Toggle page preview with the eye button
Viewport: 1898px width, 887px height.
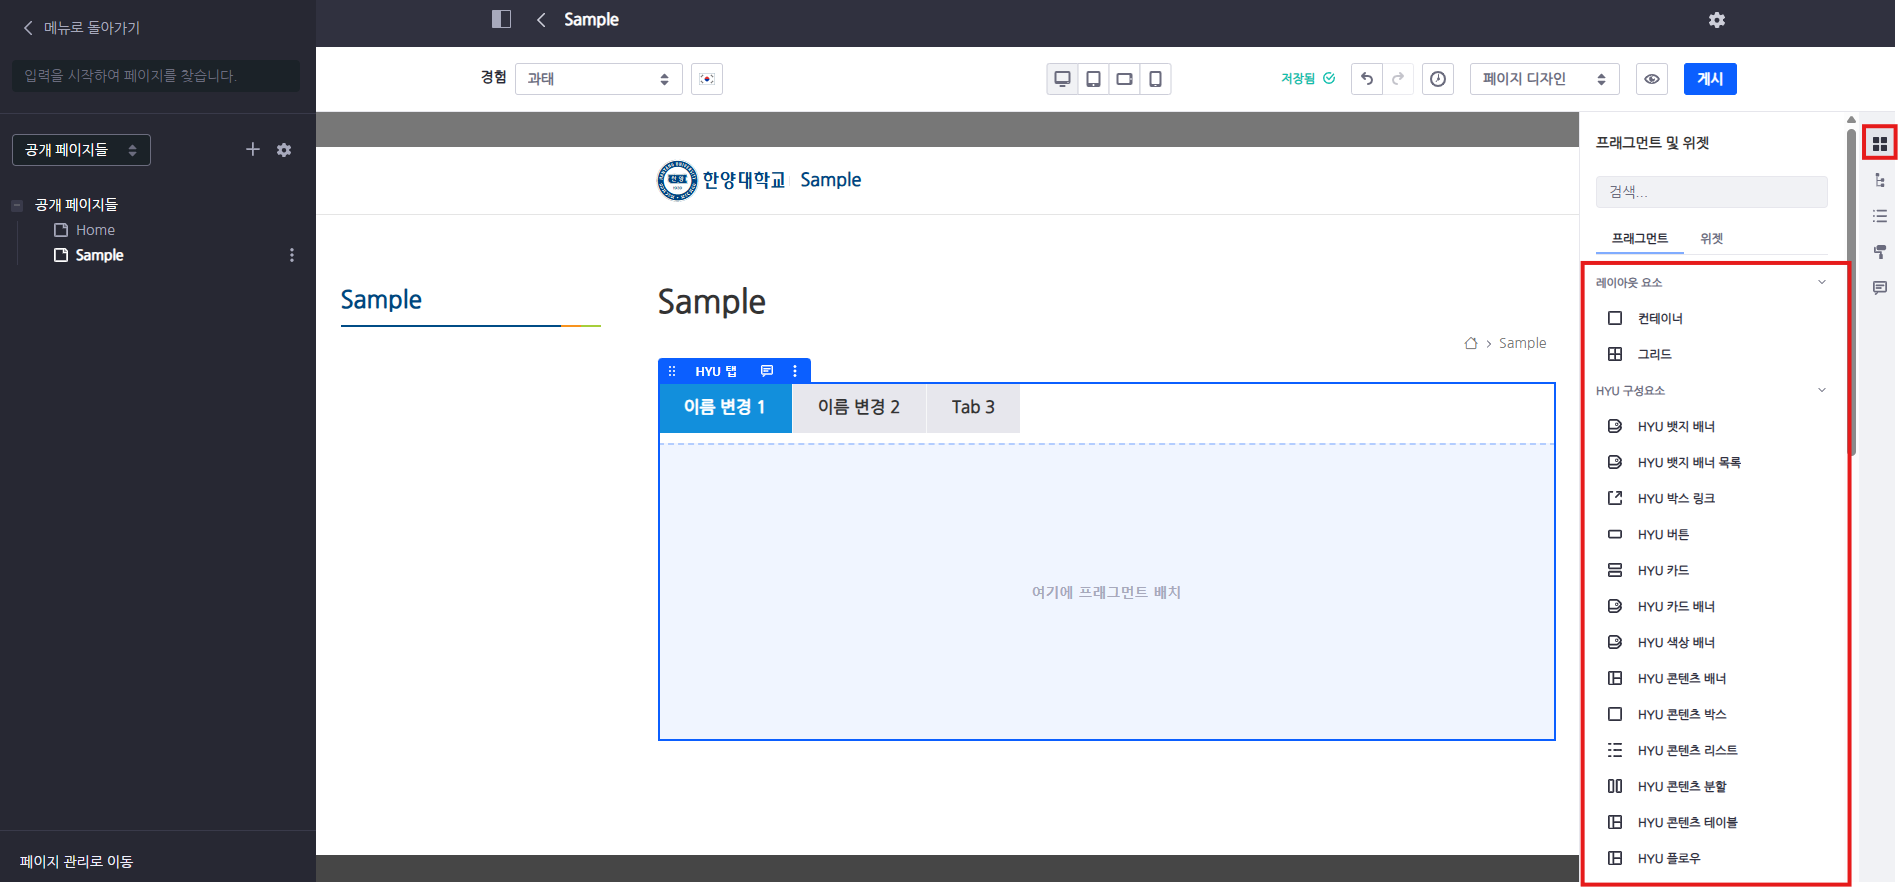[1652, 79]
